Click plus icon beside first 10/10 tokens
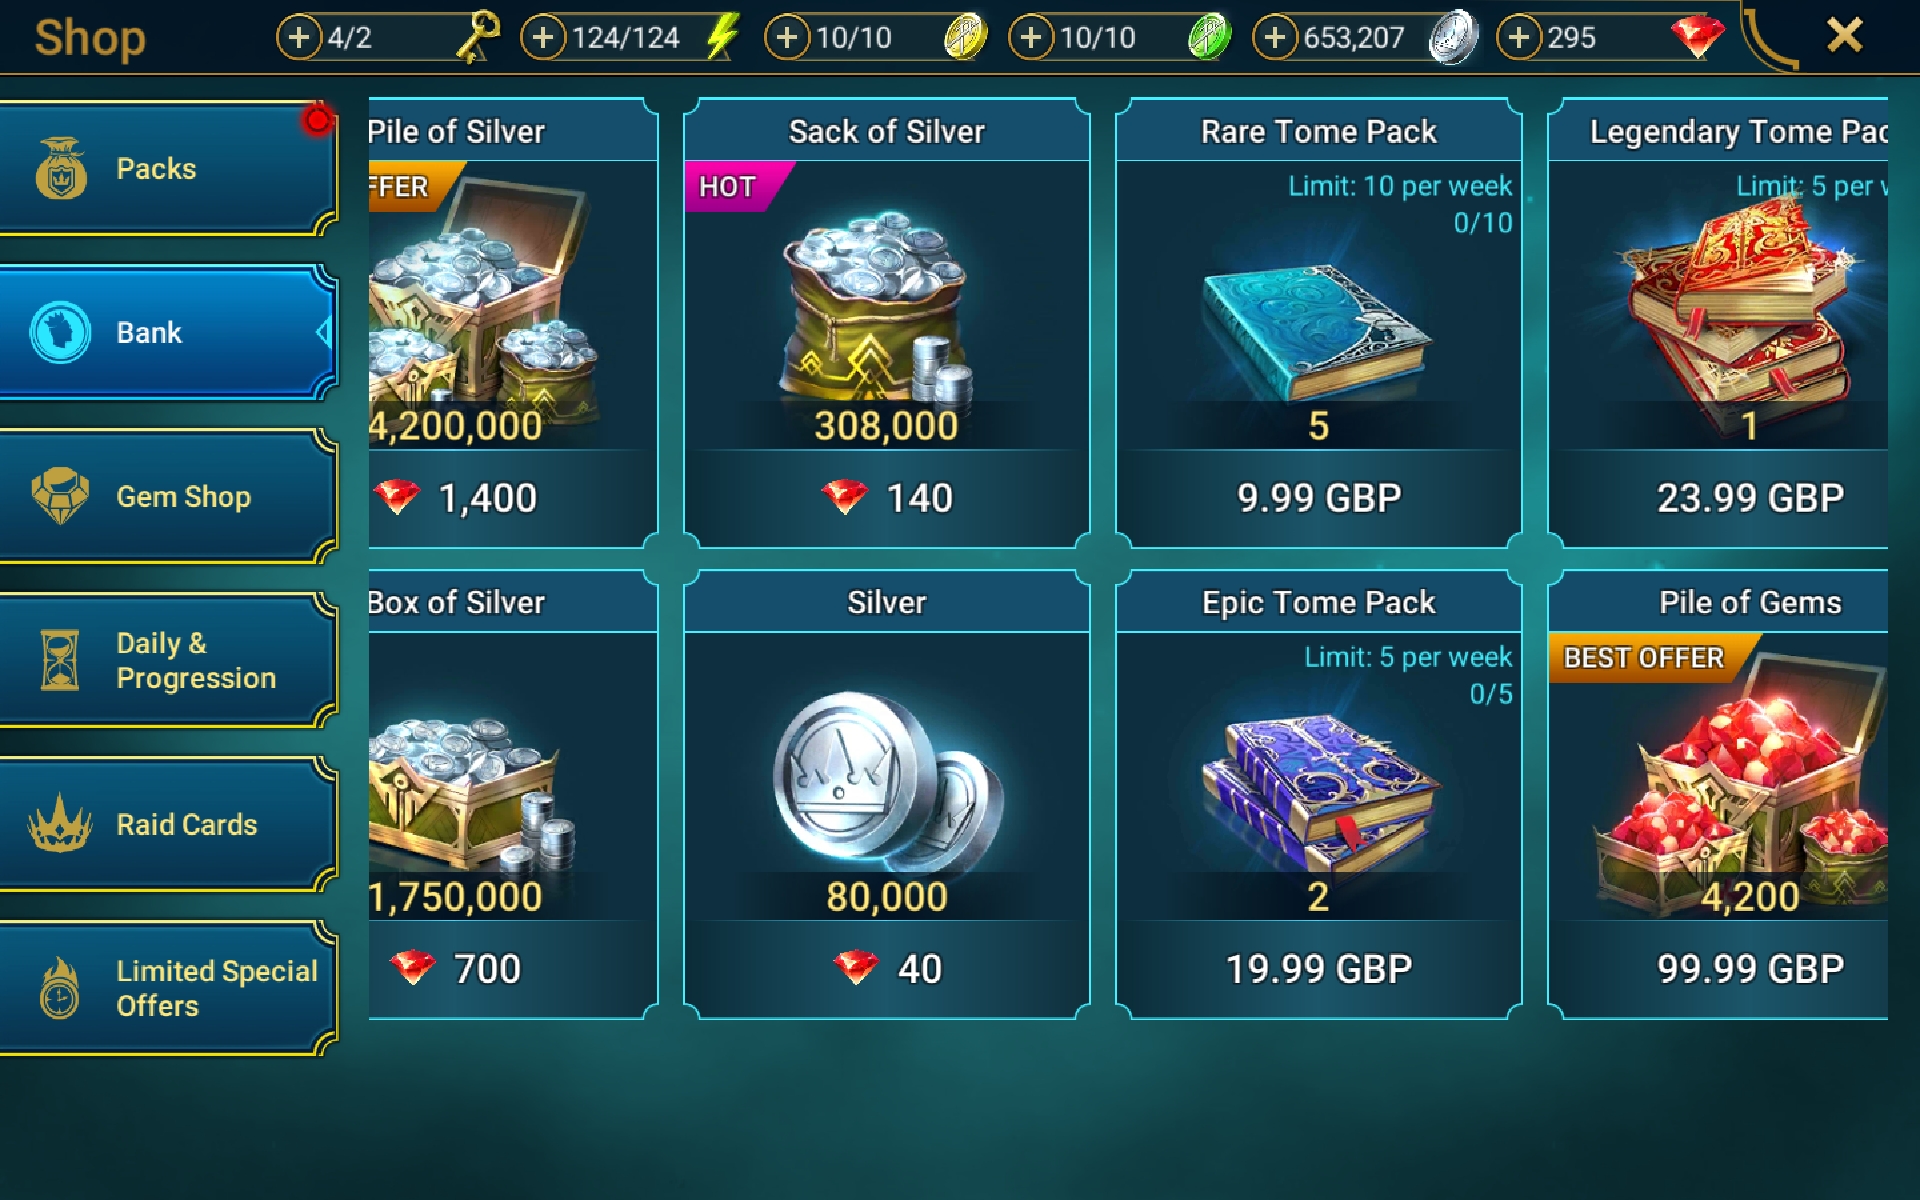The width and height of the screenshot is (1920, 1200). point(787,38)
